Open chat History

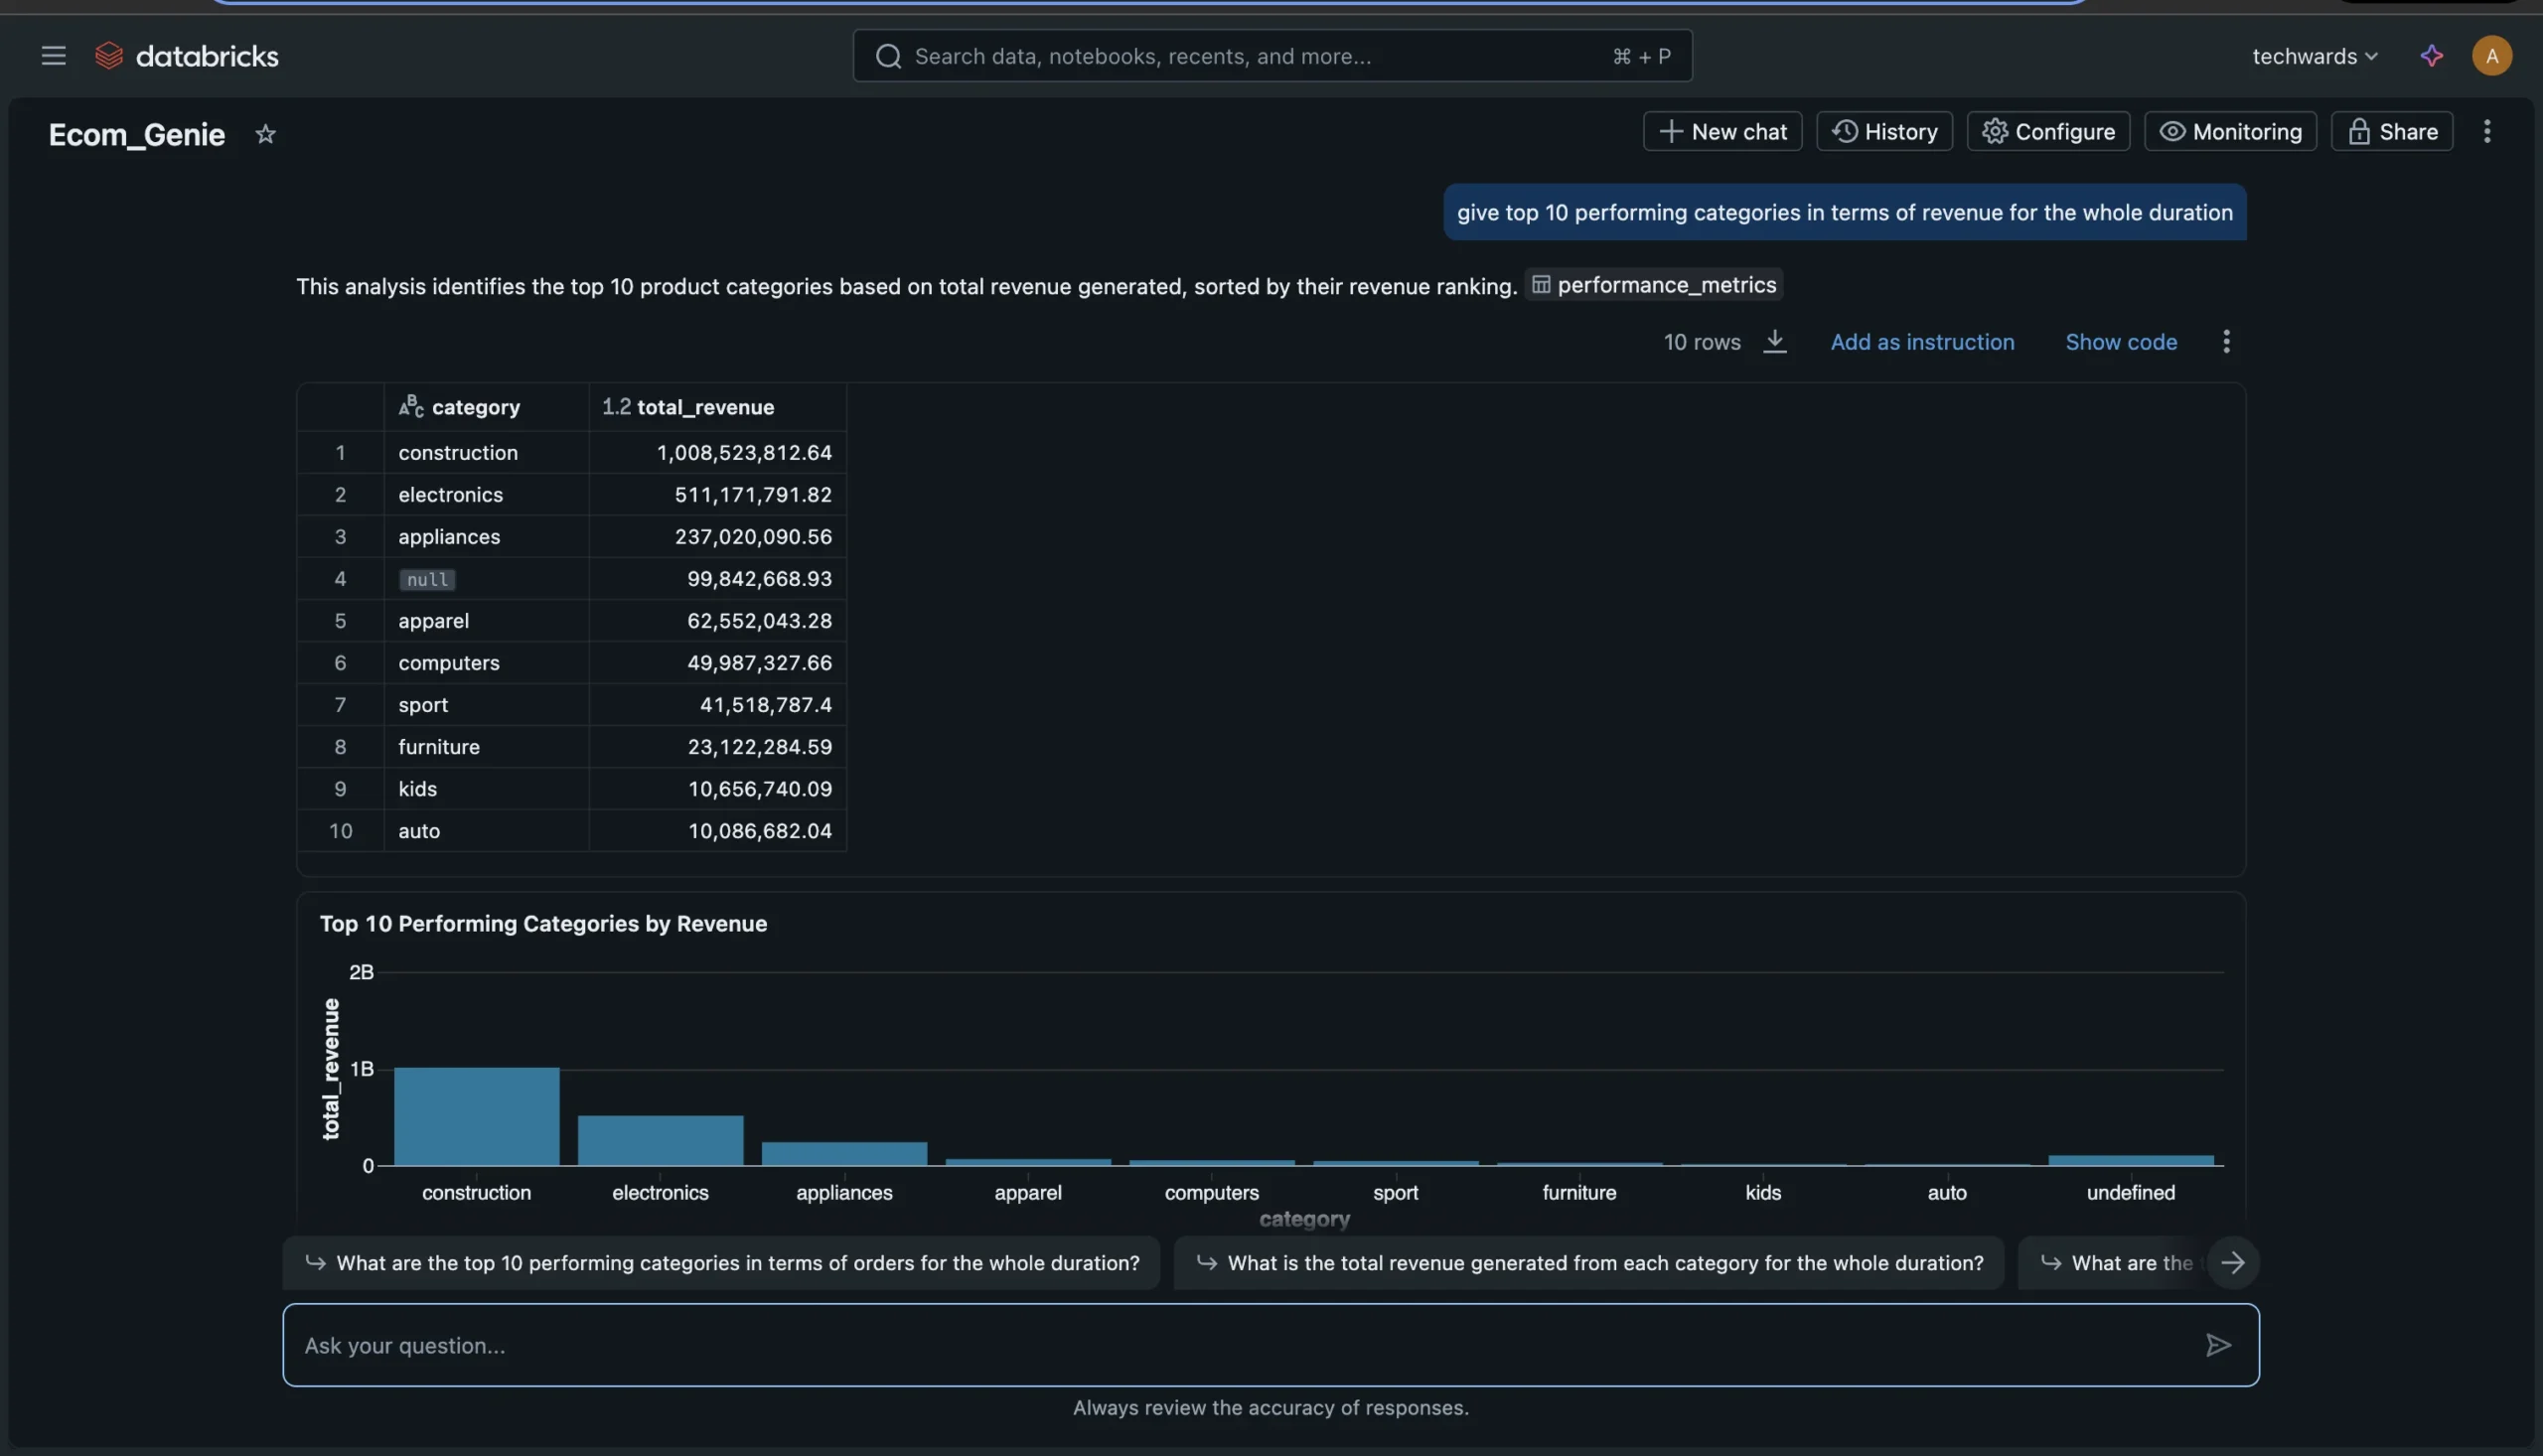1884,132
